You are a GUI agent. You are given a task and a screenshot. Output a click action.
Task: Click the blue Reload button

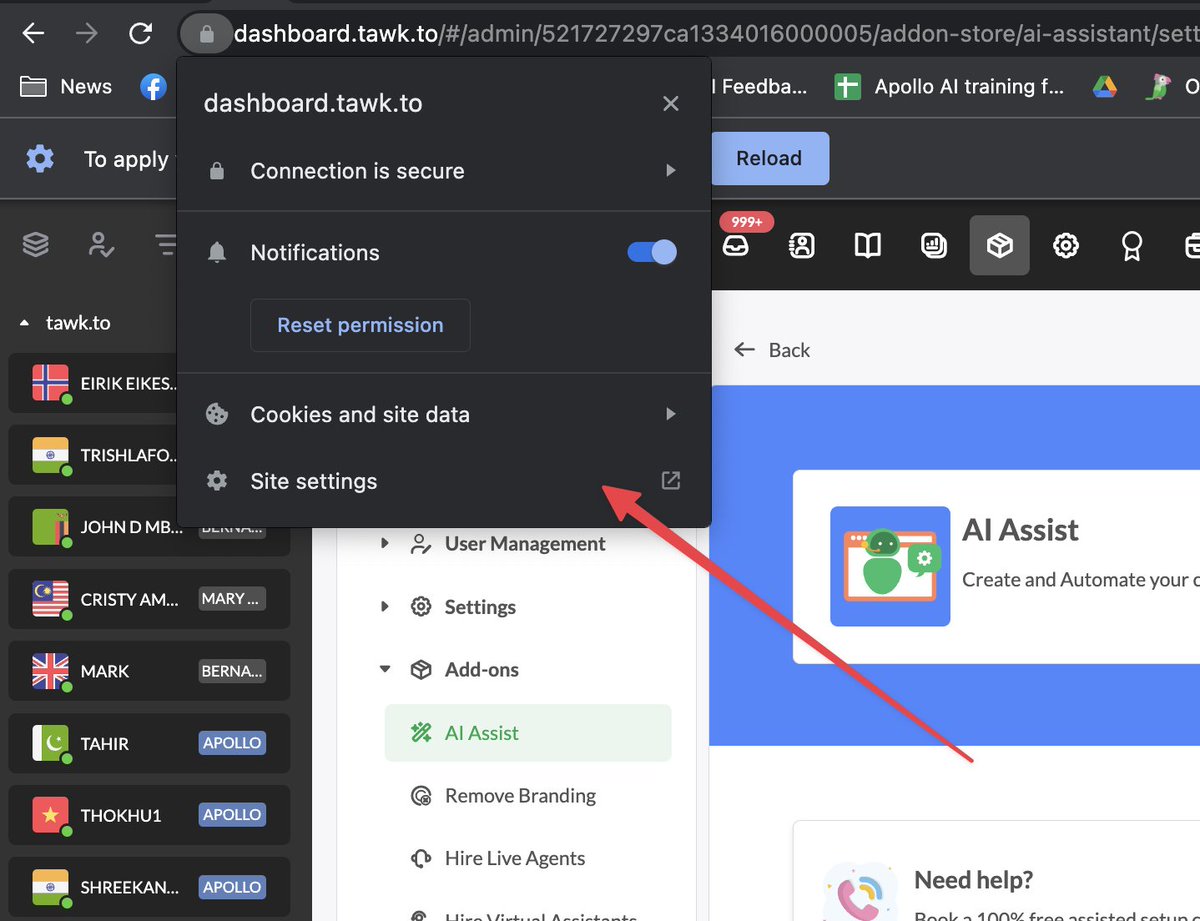[769, 158]
